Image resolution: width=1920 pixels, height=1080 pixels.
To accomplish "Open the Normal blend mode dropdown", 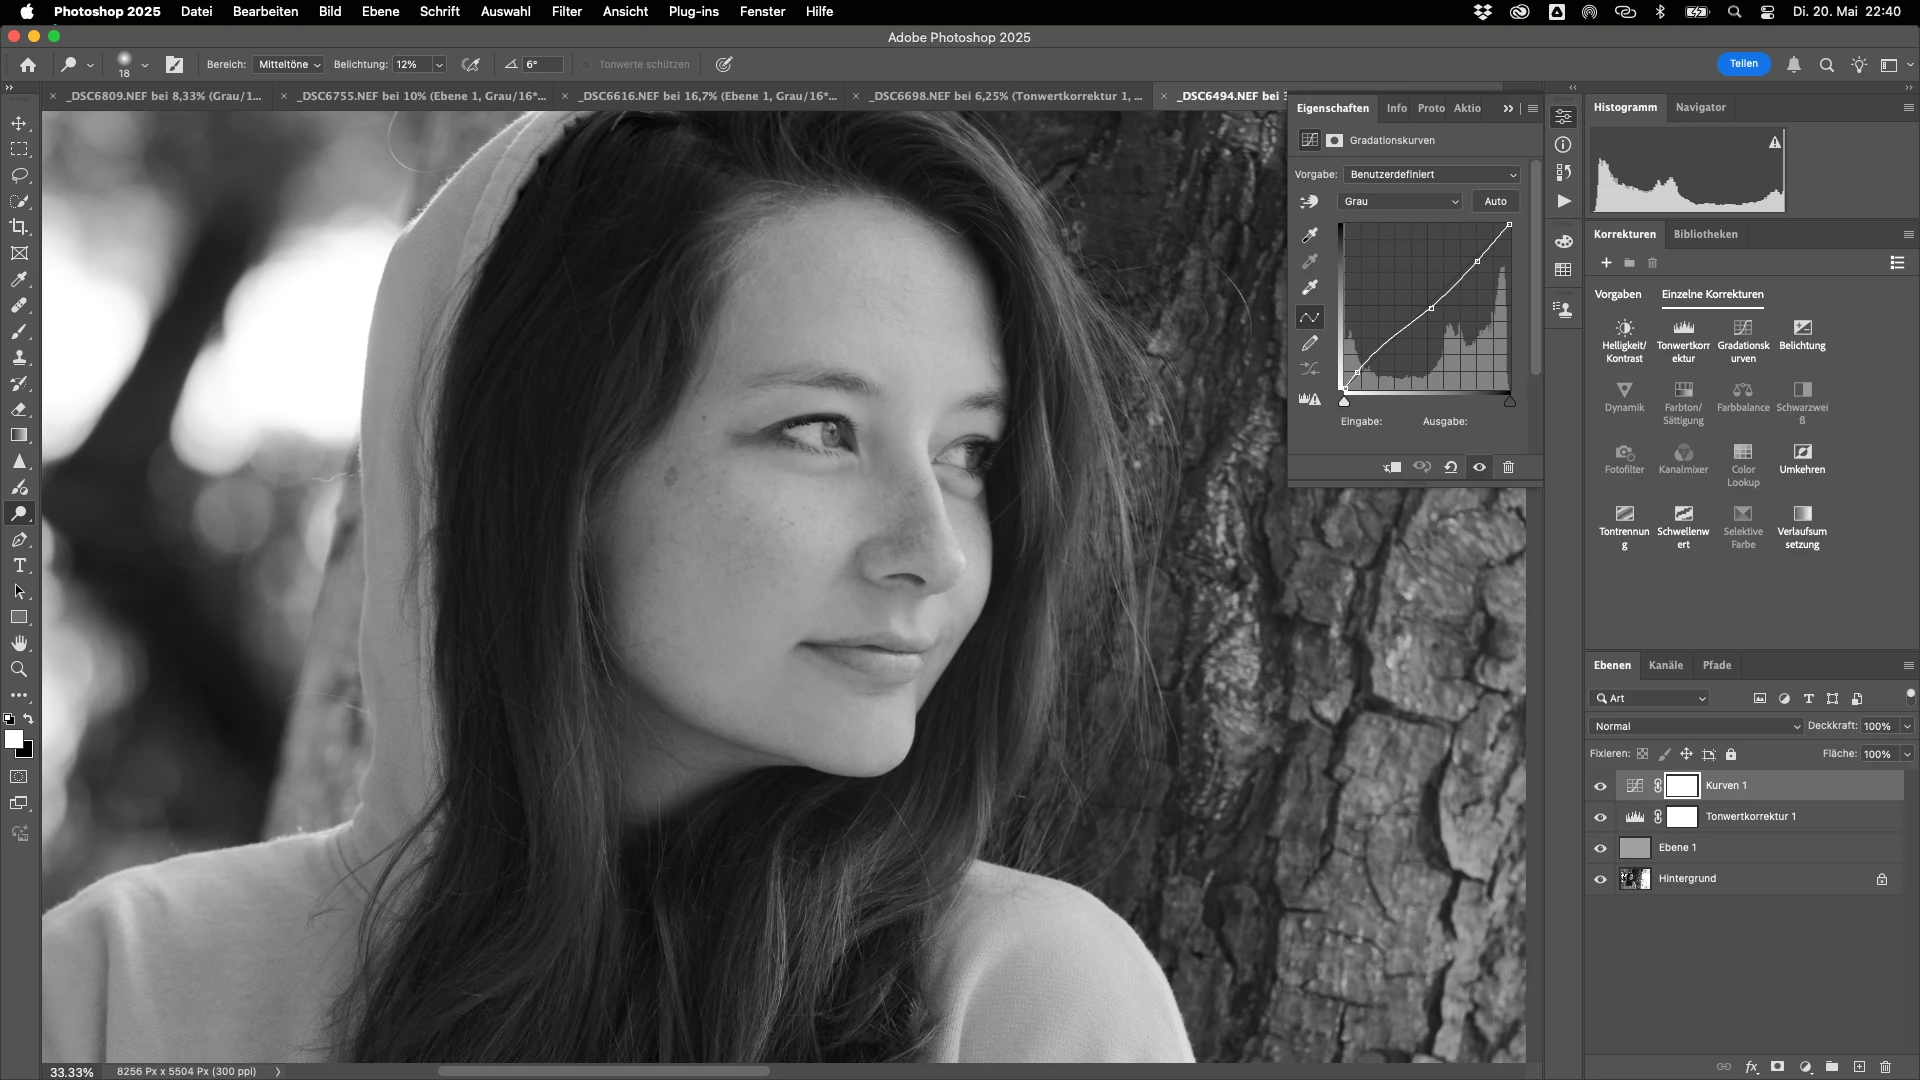I will pos(1696,726).
